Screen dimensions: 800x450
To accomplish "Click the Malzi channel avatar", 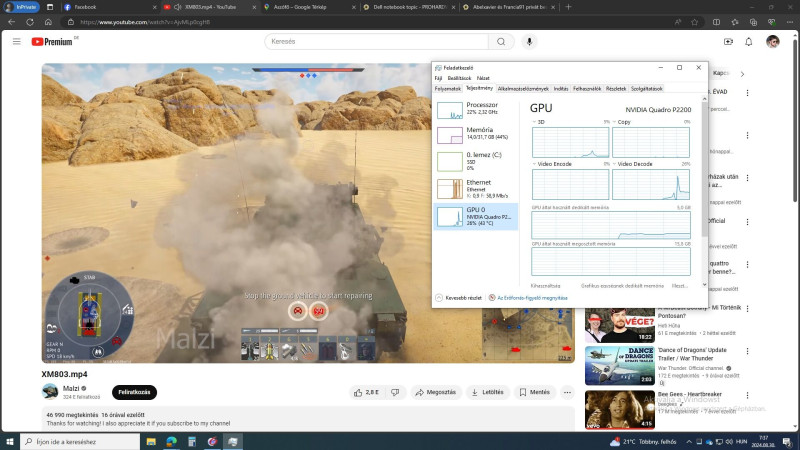I will pyautogui.click(x=50, y=391).
